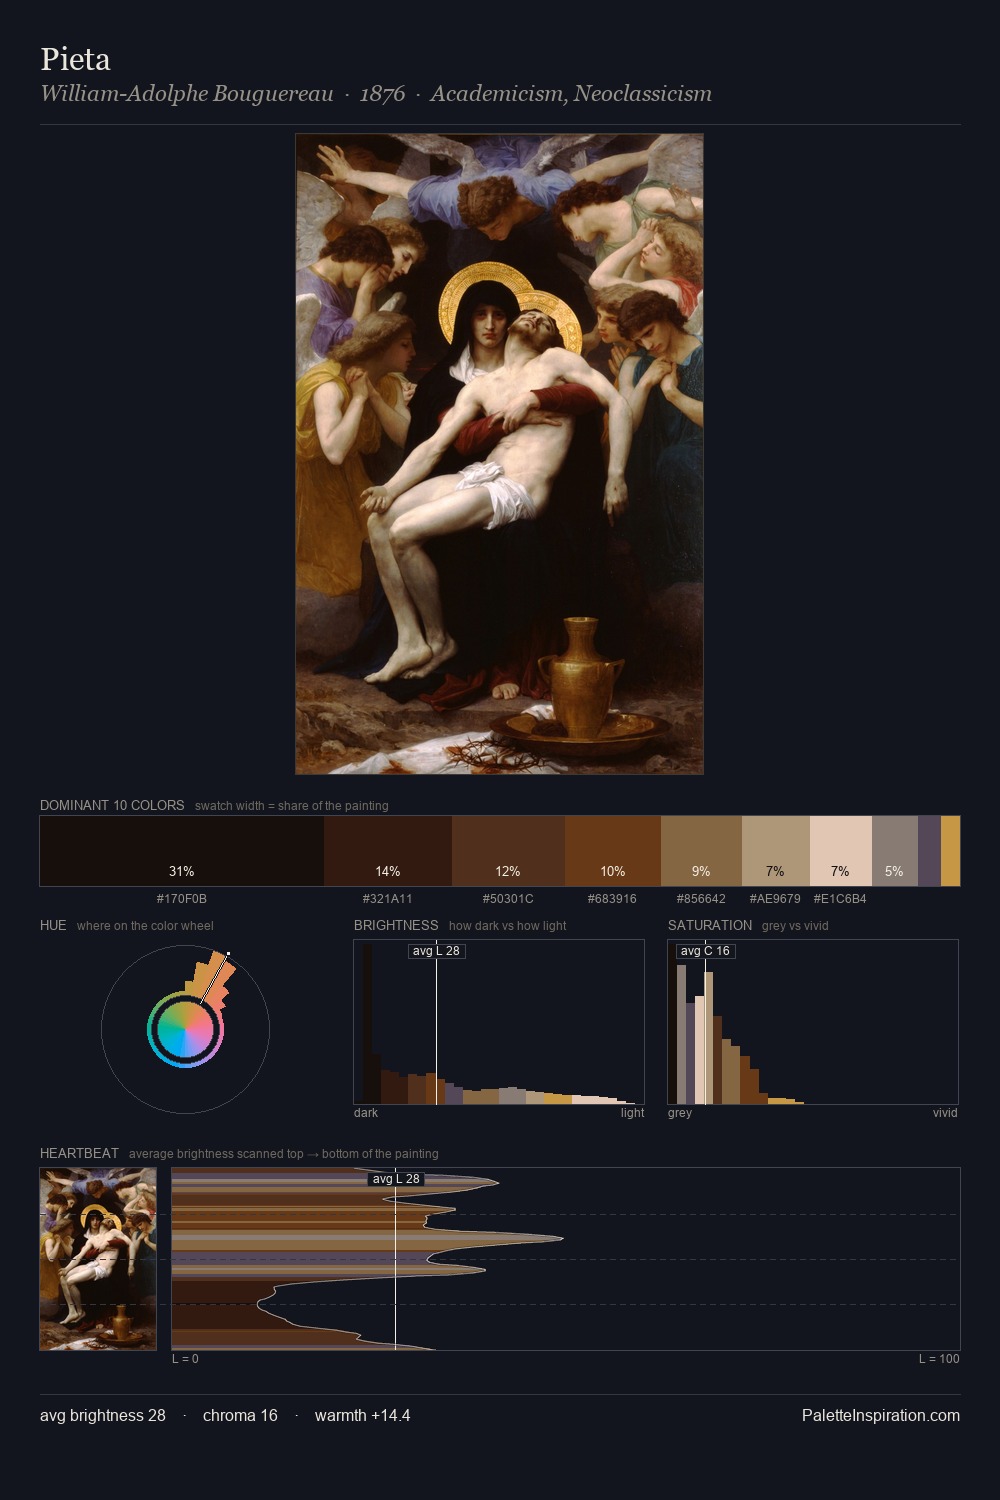Viewport: 1000px width, 1500px height.
Task: Click the 'grey' axis label
Action: tap(680, 1113)
